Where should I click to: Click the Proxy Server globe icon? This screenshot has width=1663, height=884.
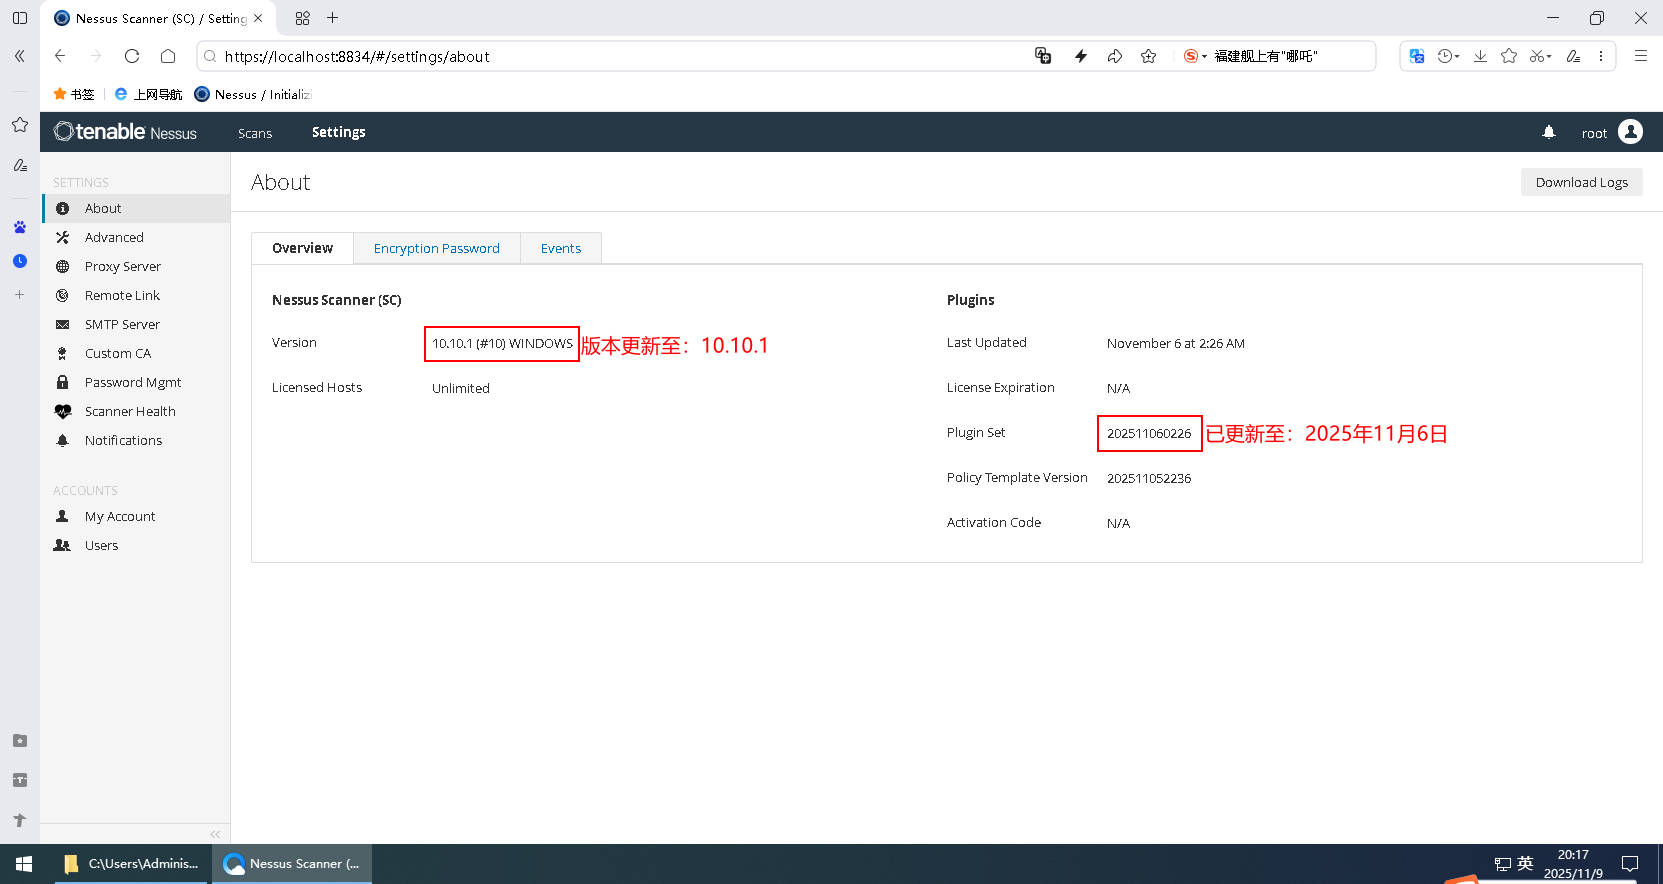[x=63, y=266]
